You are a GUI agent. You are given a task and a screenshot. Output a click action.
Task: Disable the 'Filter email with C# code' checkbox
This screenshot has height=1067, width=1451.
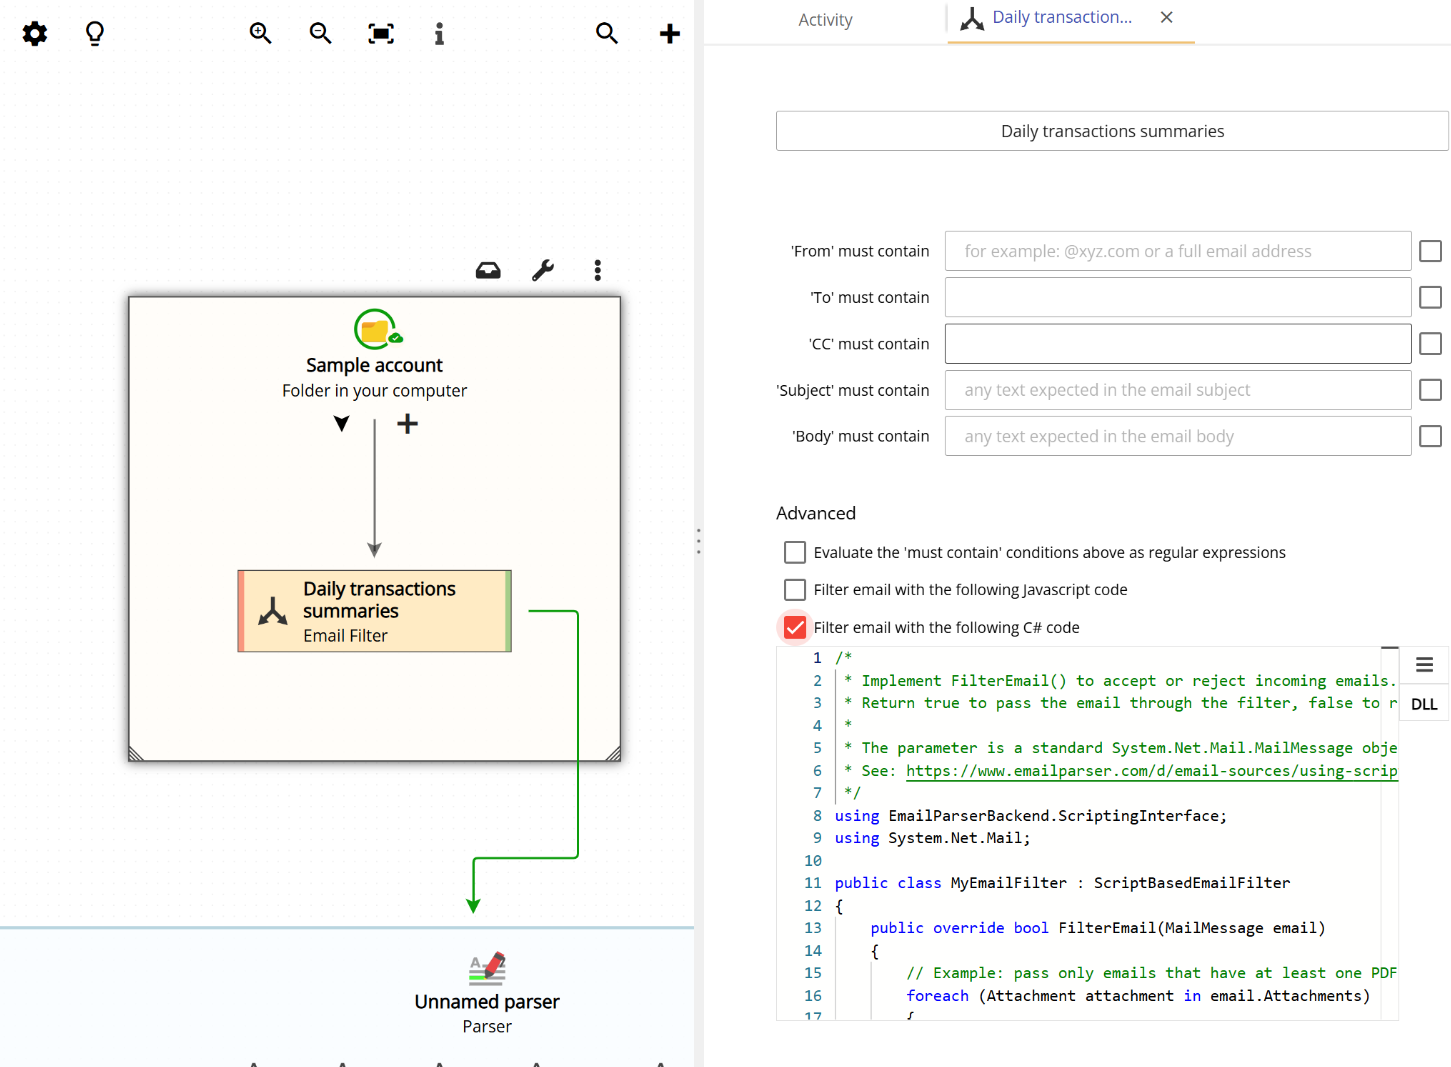(794, 627)
